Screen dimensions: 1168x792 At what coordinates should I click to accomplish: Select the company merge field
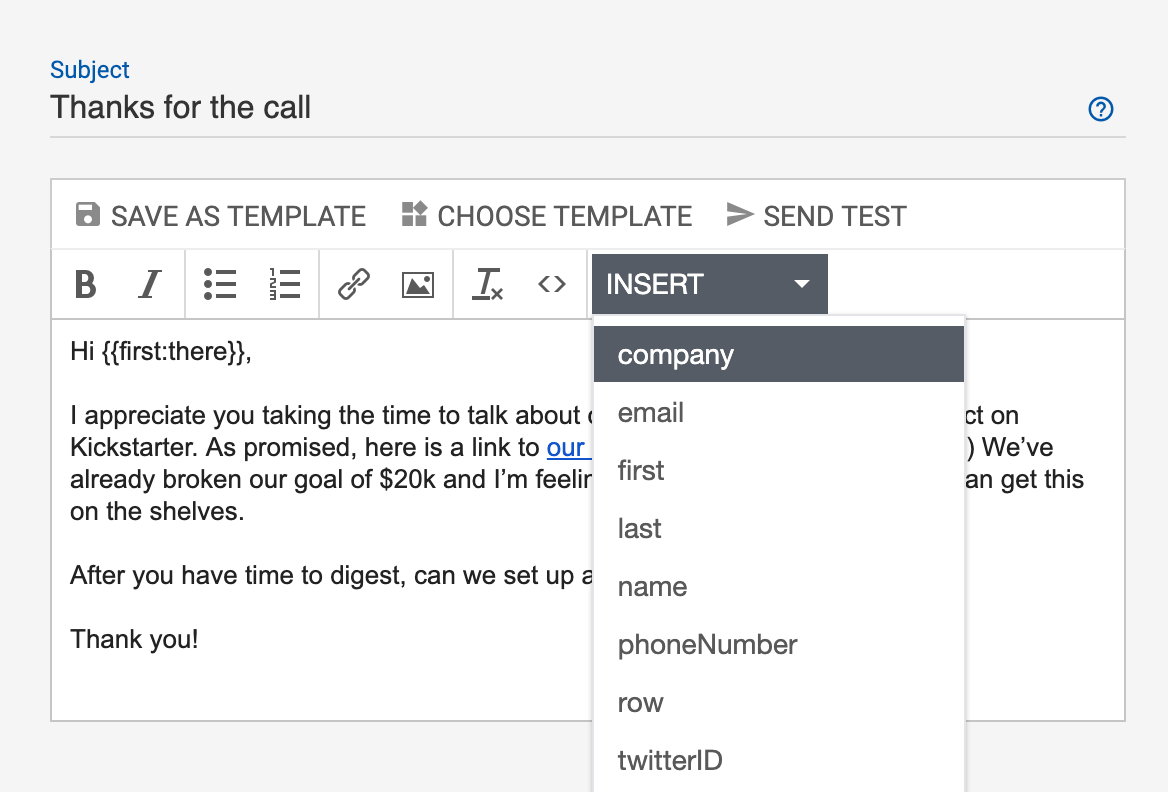point(676,354)
